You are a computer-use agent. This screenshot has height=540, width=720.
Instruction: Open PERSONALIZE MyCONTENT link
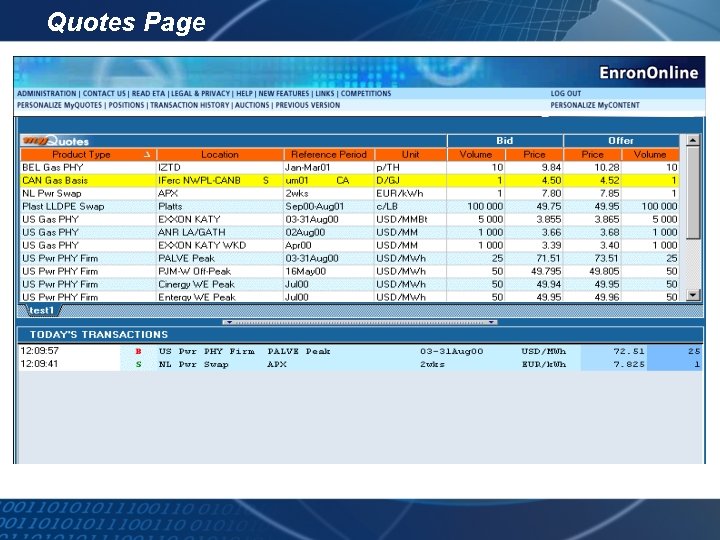595,105
